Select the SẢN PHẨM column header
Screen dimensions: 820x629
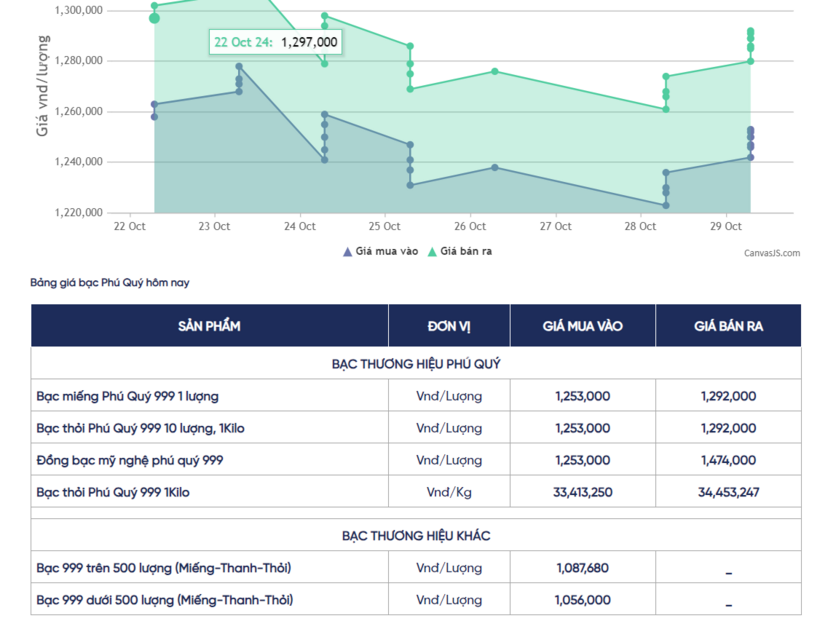click(x=209, y=326)
